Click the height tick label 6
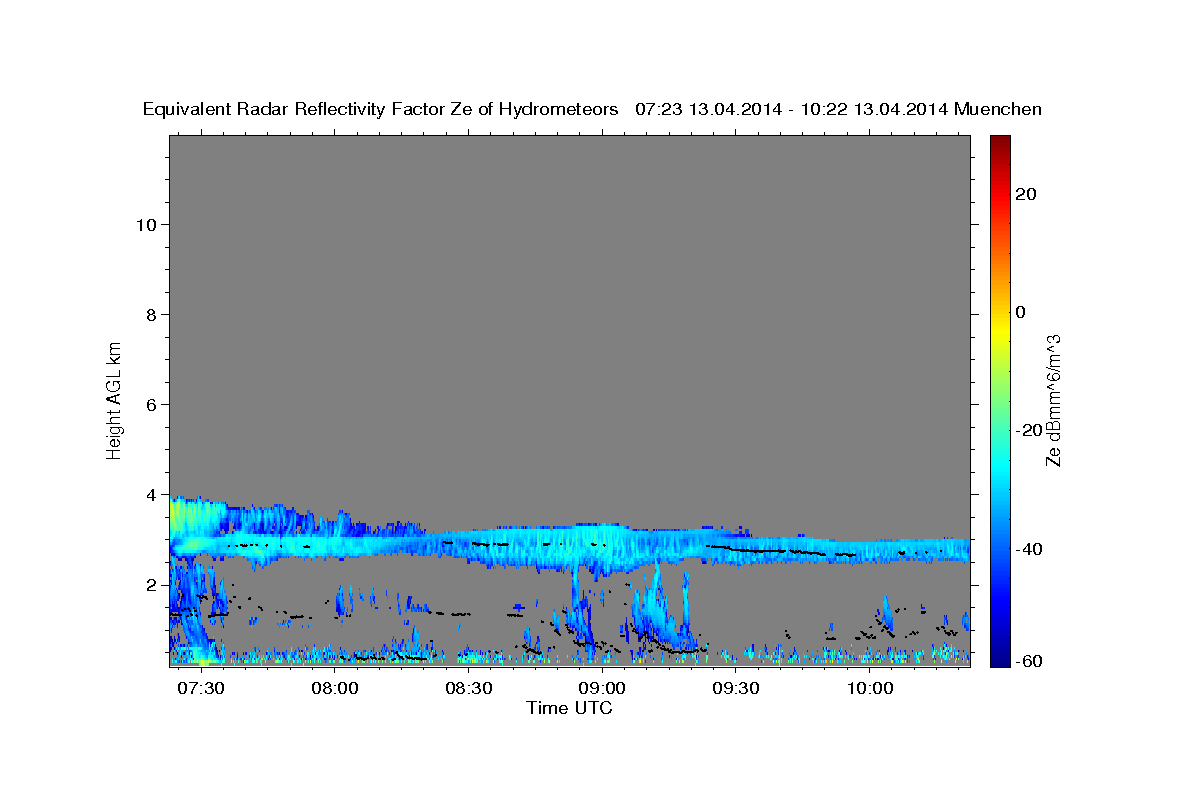 (152, 404)
